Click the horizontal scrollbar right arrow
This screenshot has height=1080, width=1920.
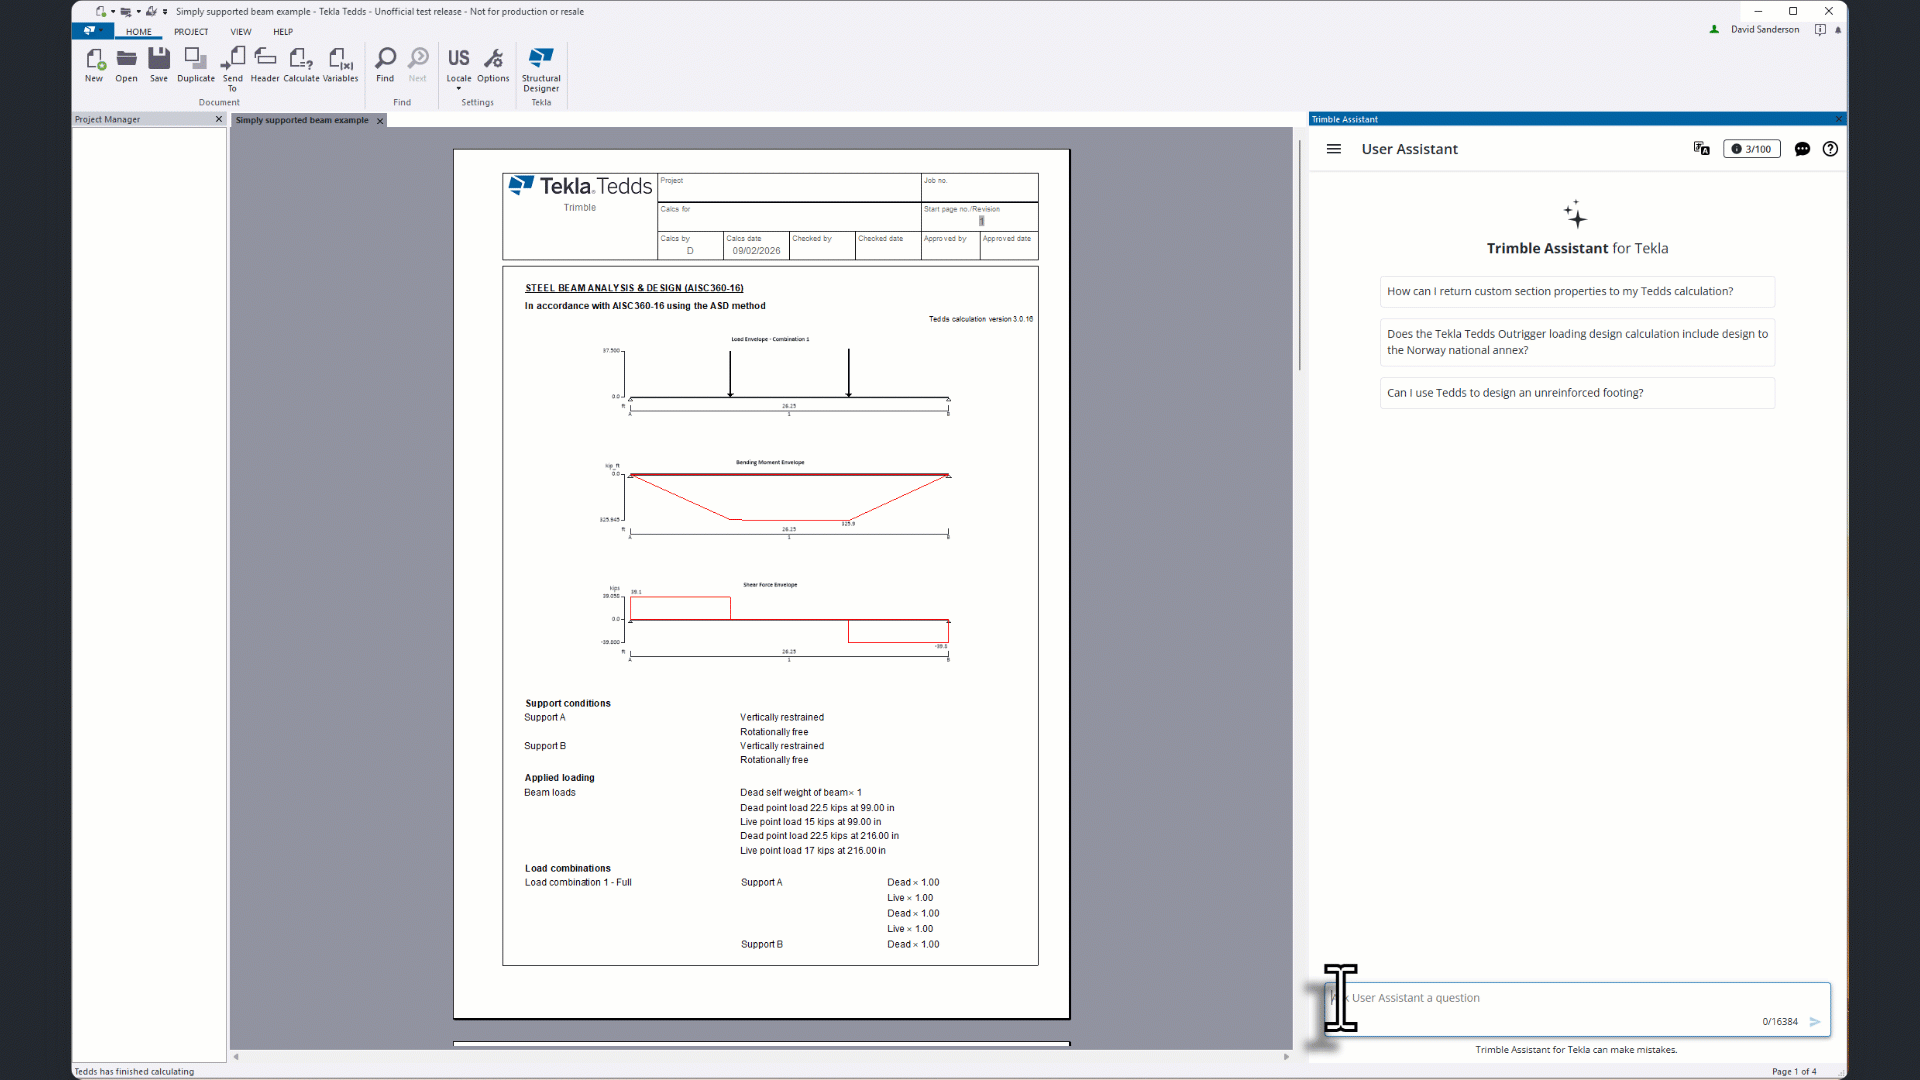tap(1286, 1056)
